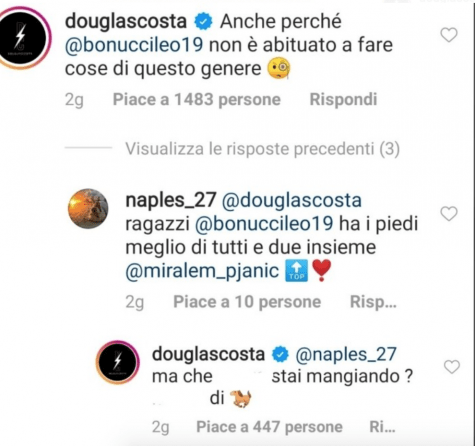
Task: View likes list: Piace a 447 persone
Action: pos(269,427)
